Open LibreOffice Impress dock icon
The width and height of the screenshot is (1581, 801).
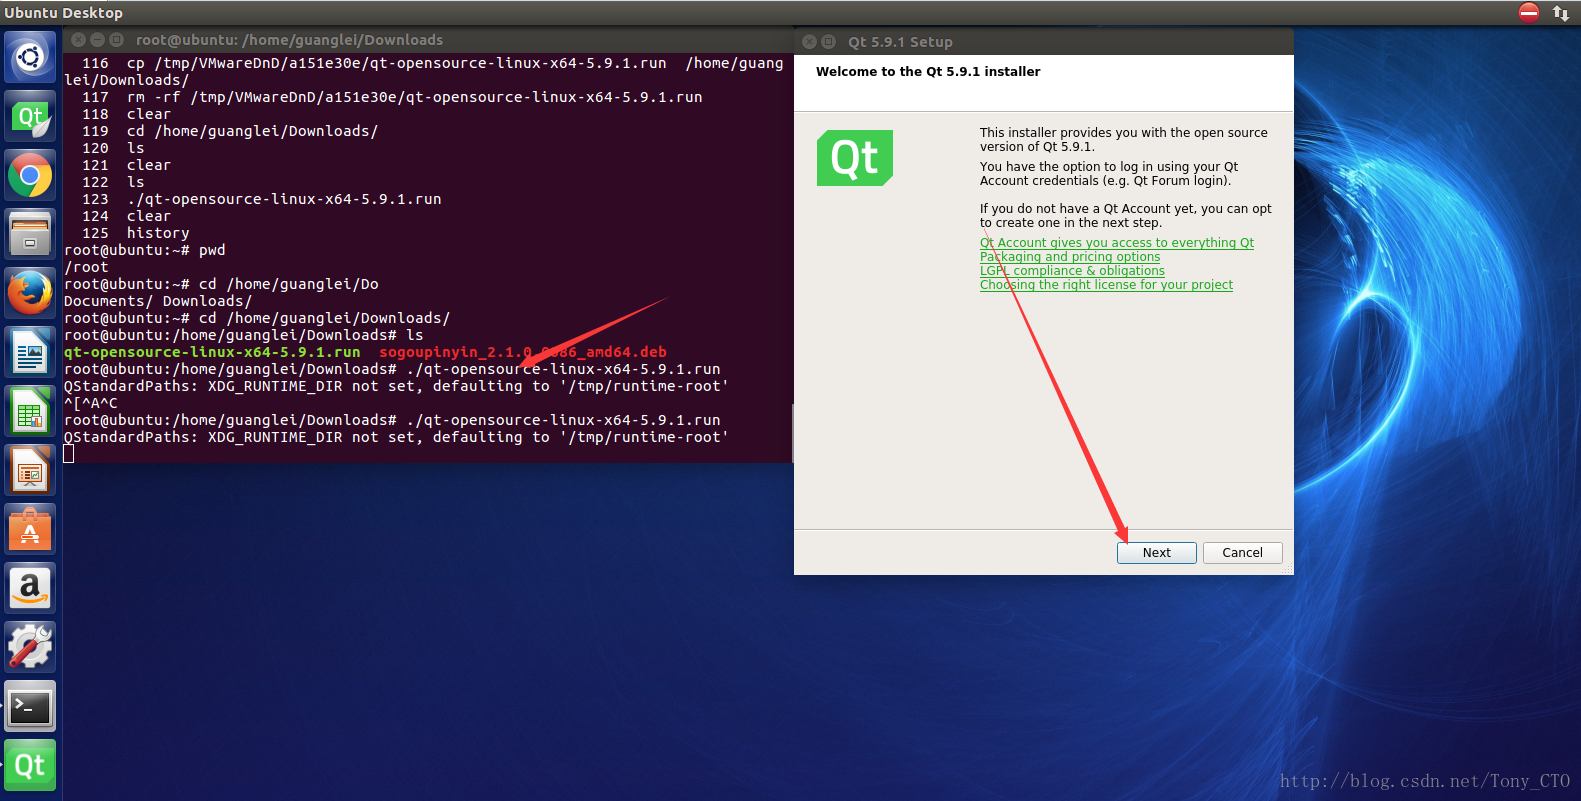click(30, 470)
